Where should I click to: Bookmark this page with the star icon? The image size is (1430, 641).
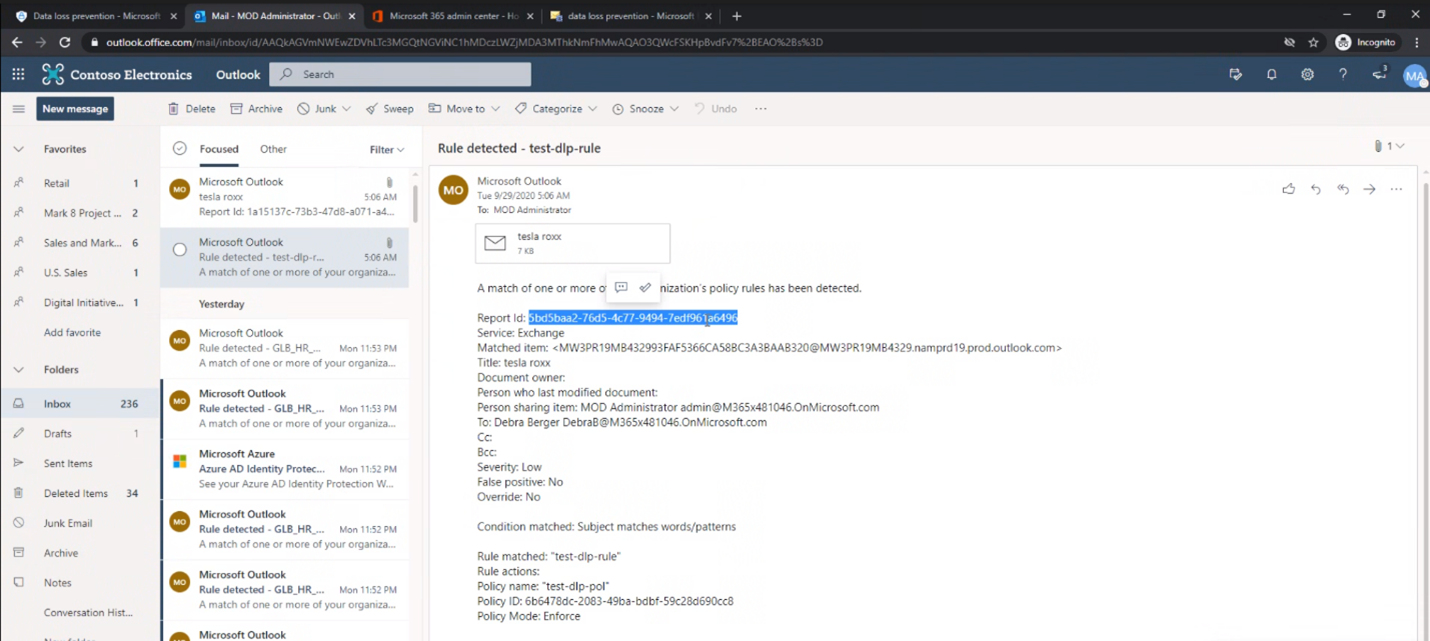coord(1314,43)
